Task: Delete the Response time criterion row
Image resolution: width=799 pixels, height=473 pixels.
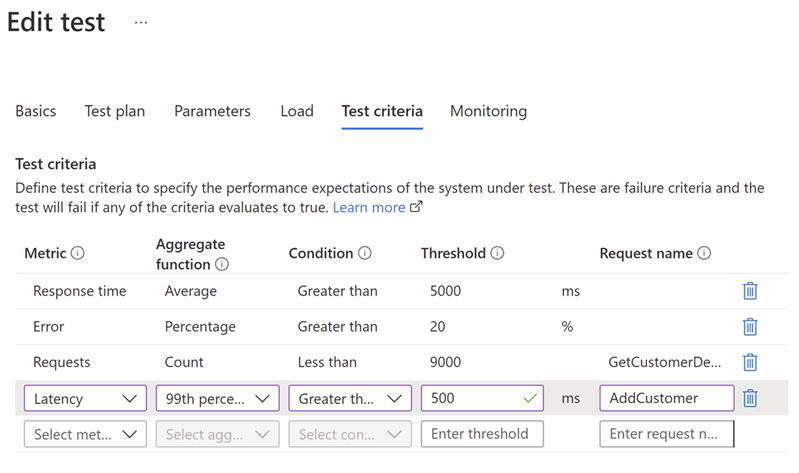Action: coord(750,291)
